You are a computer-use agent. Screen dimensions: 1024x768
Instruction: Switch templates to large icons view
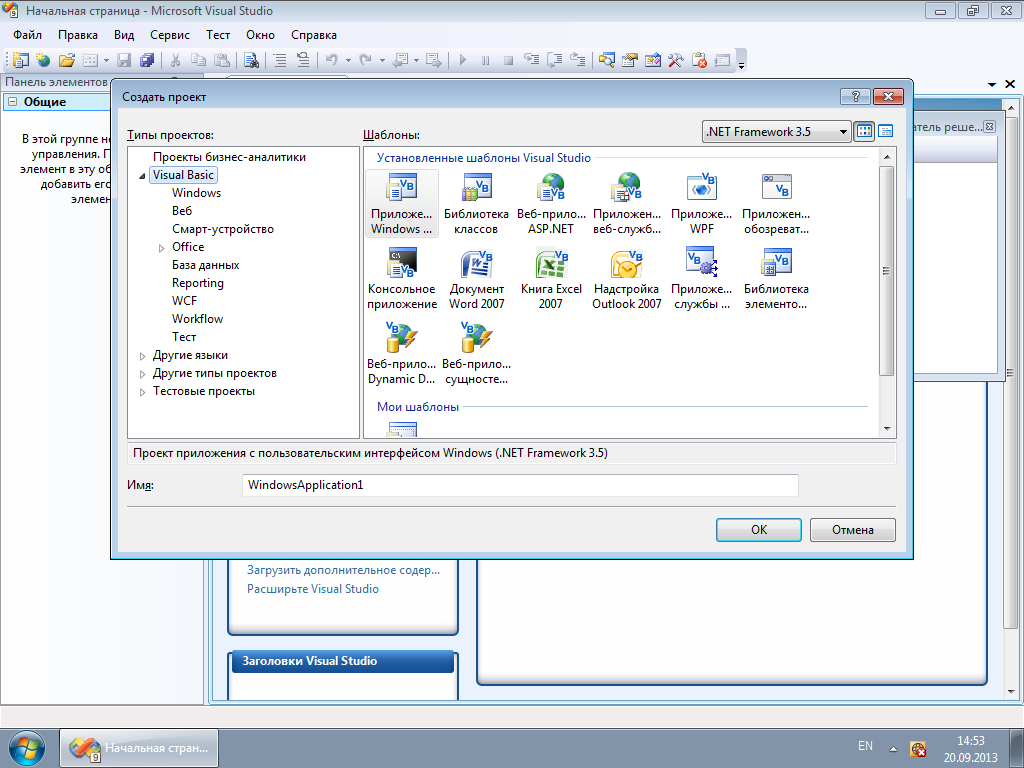click(x=864, y=131)
